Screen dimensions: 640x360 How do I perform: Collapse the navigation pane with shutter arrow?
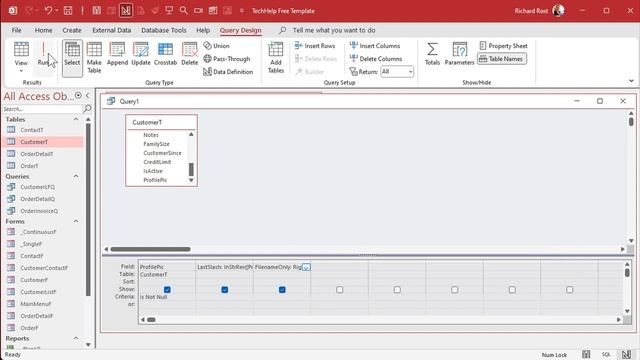88,96
